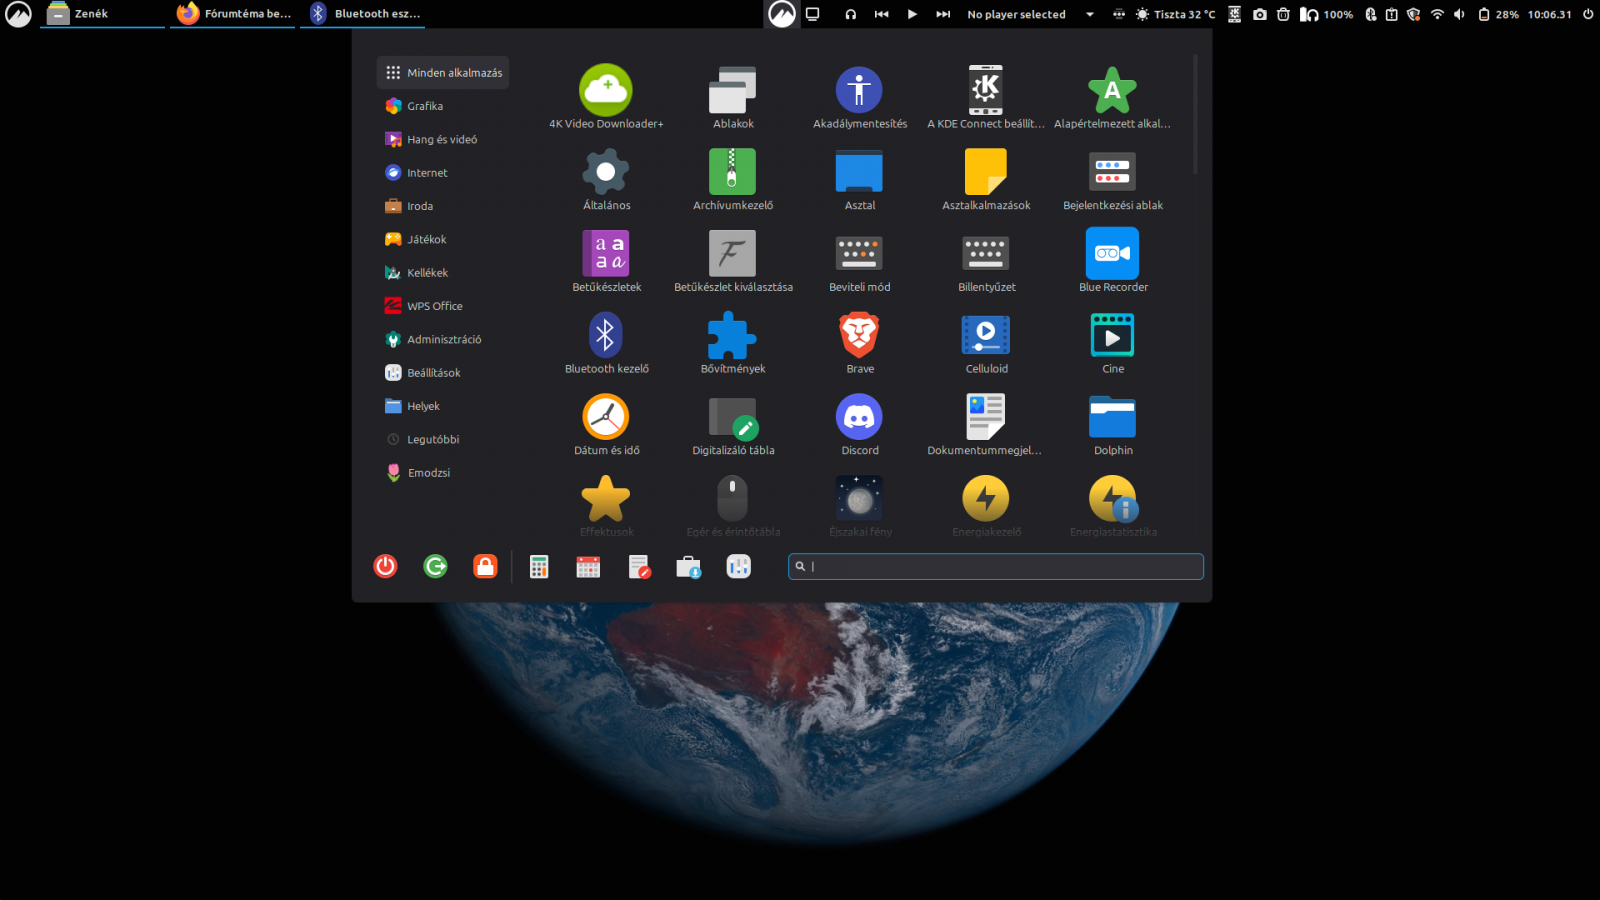Click play in the panel media controls
This screenshot has height=900, width=1600.
pos(912,14)
